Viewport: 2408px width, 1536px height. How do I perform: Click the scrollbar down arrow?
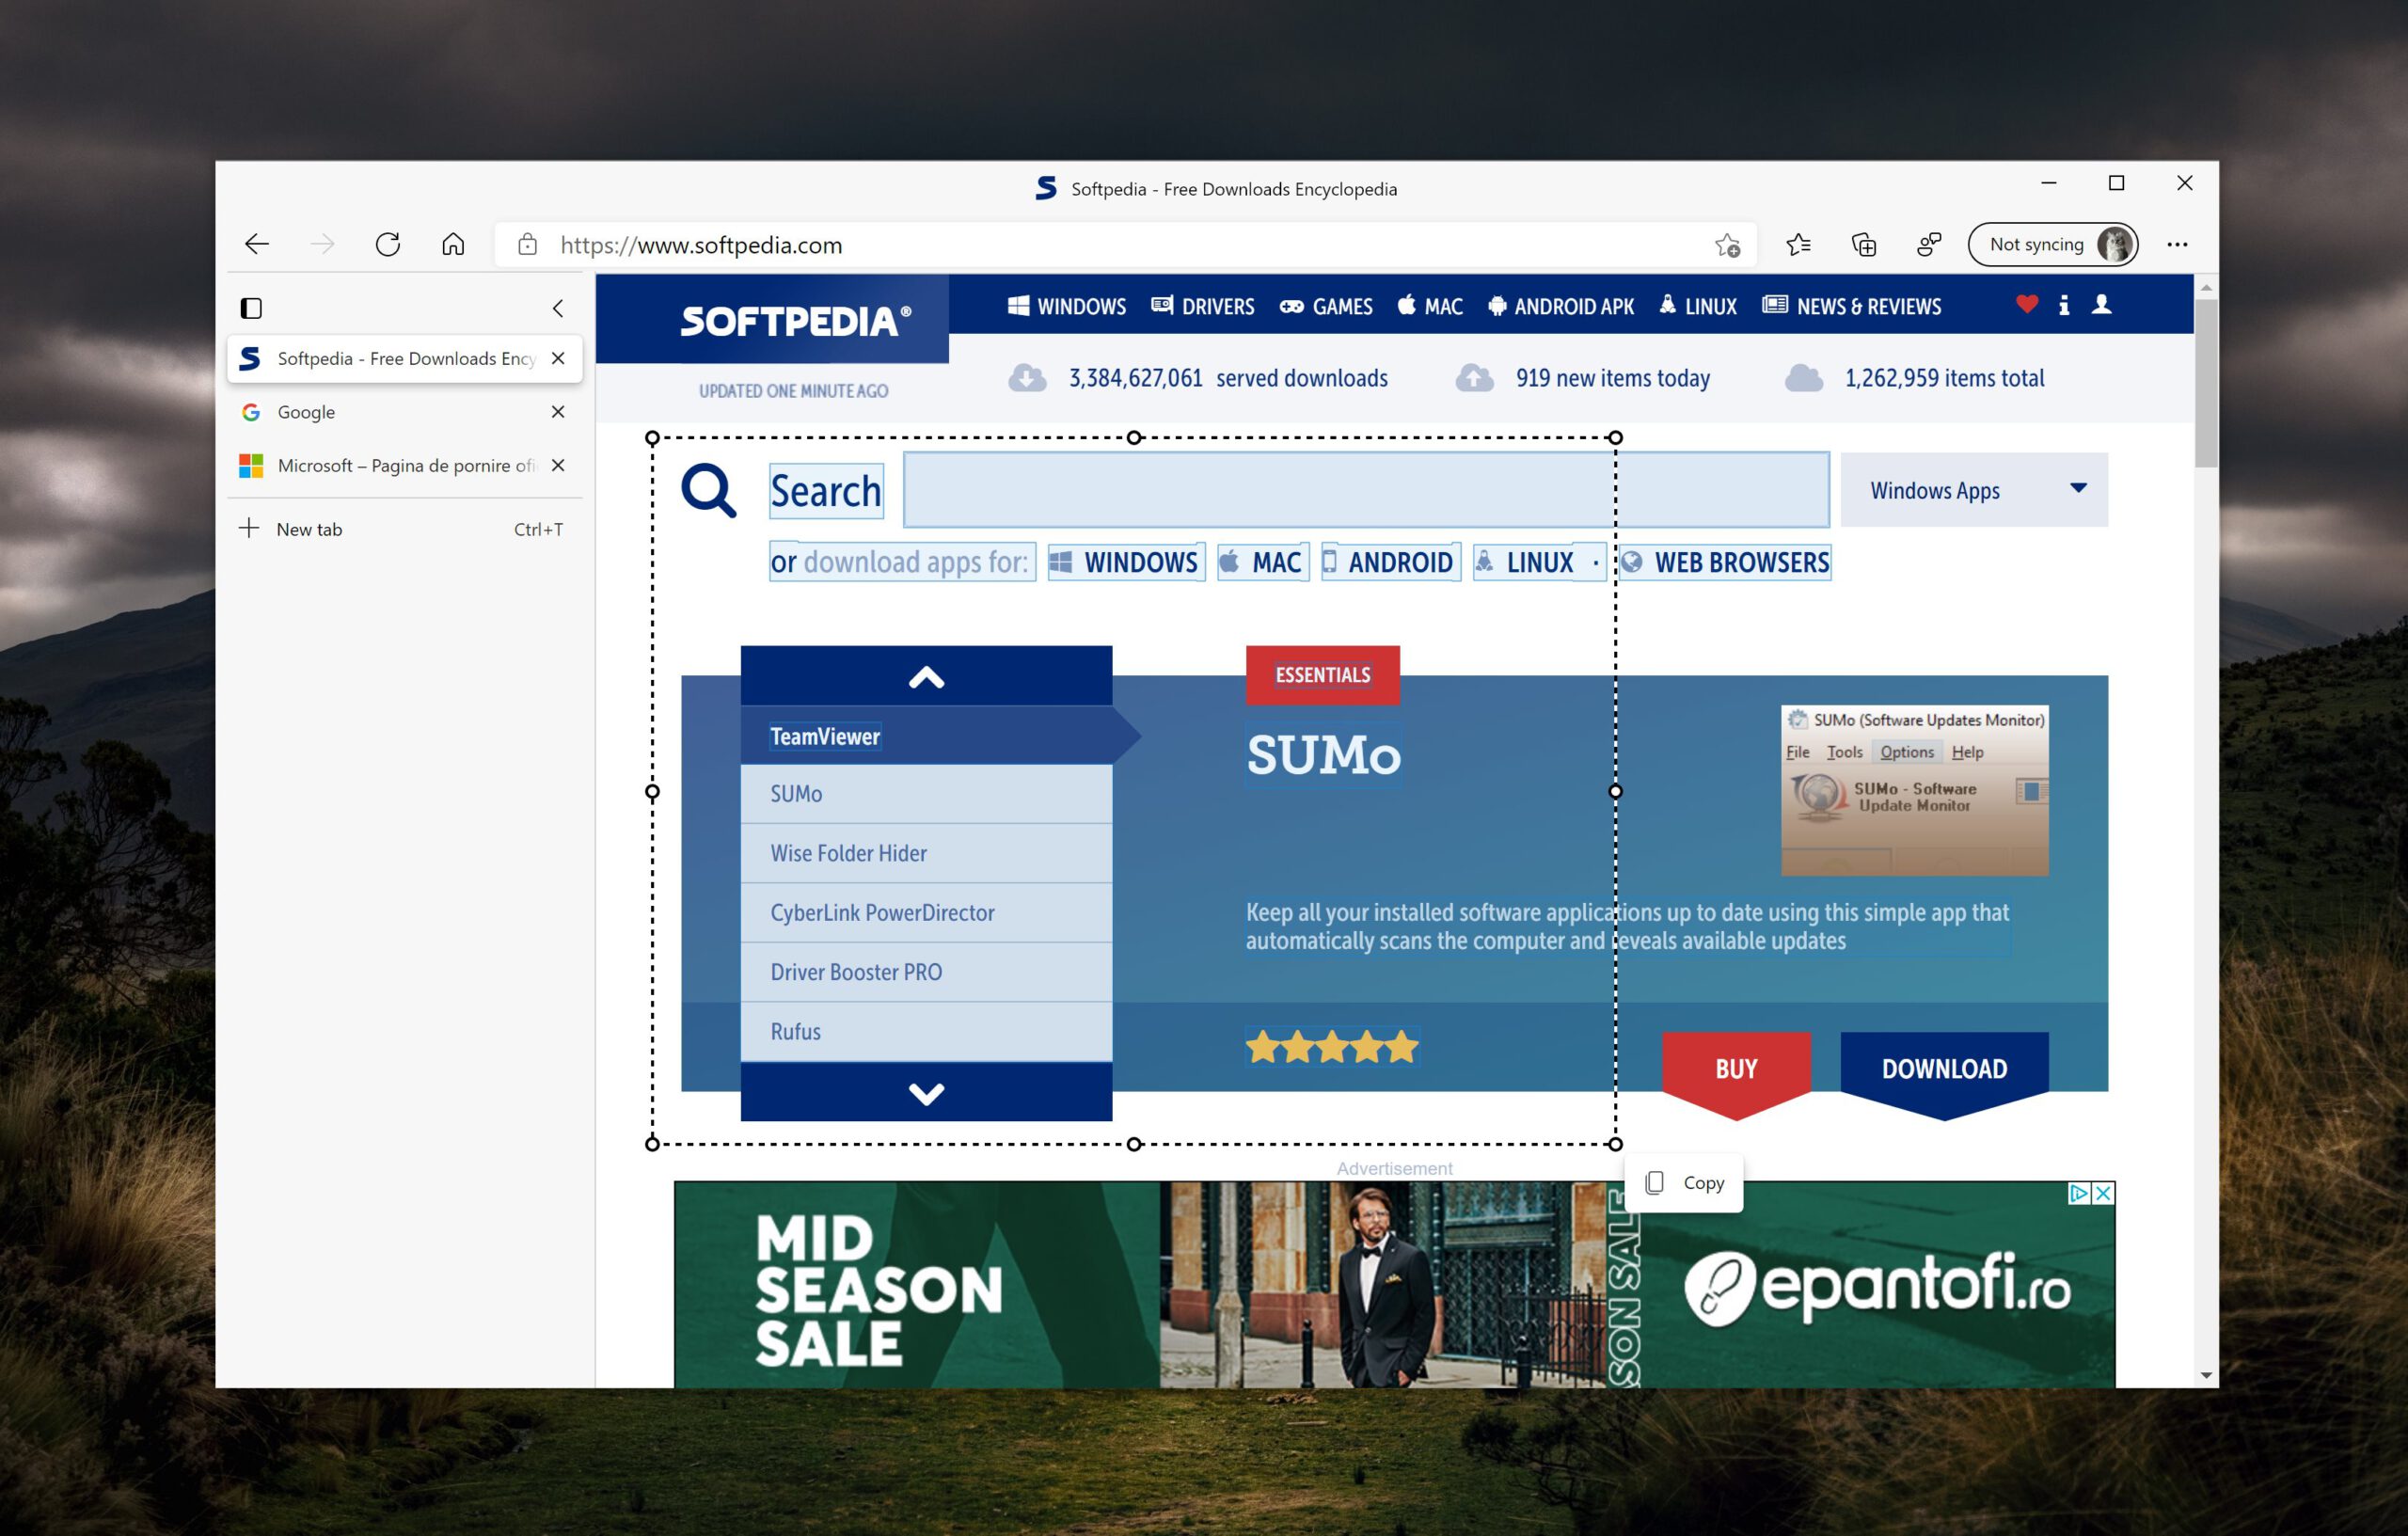pos(2205,1376)
